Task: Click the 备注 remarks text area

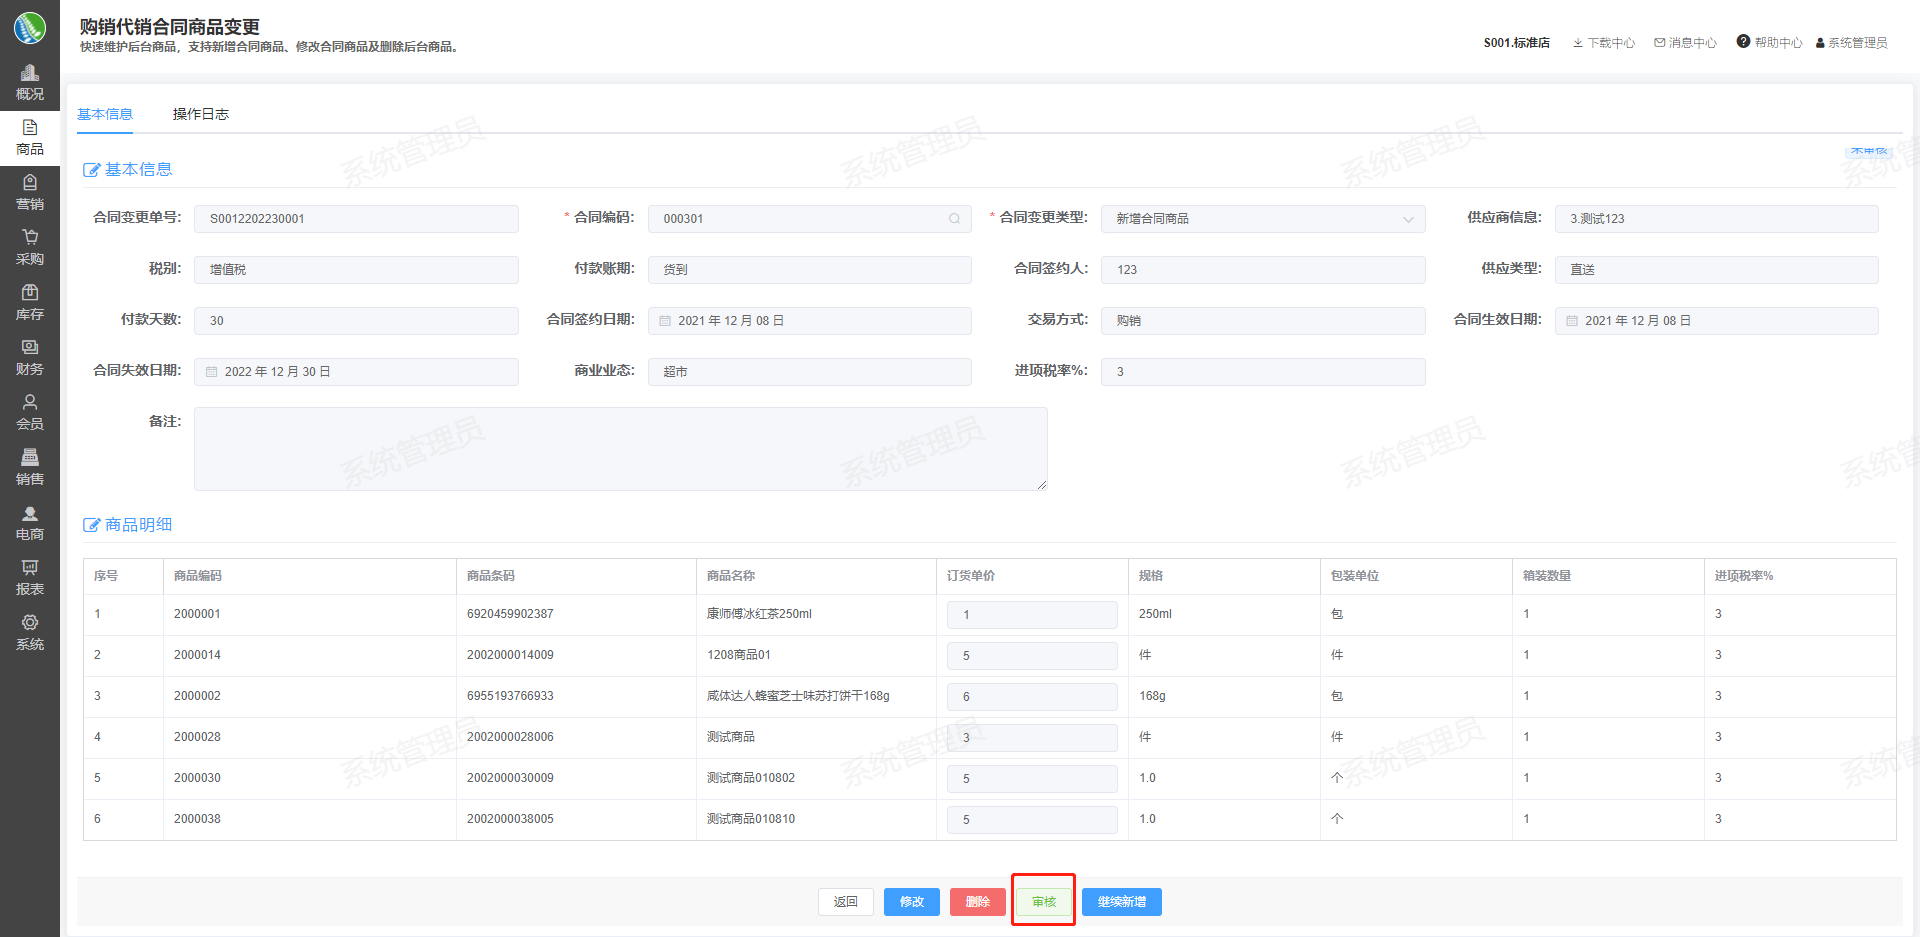Action: [x=620, y=448]
